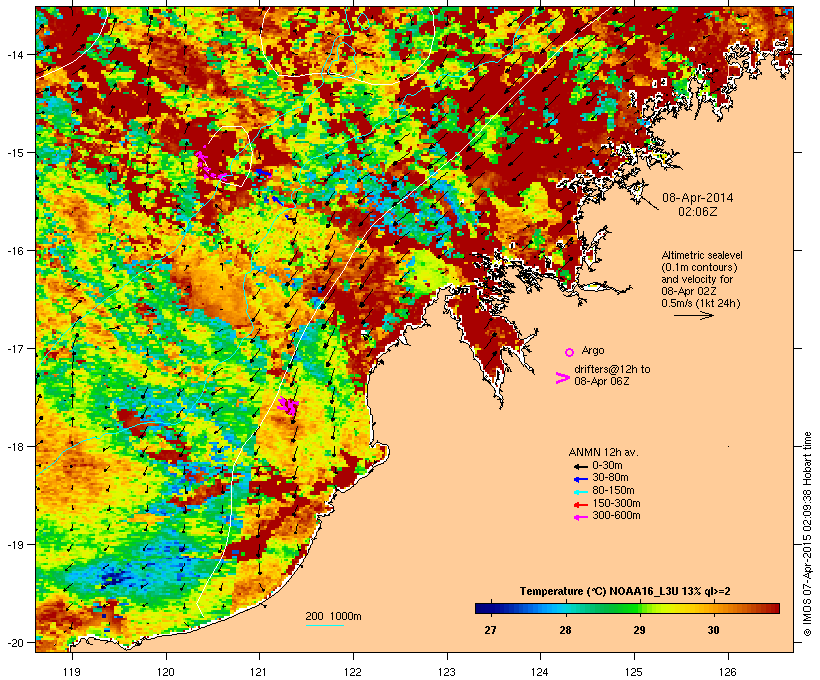
Task: Click the black 0-30m legend arrow
Action: (x=580, y=467)
